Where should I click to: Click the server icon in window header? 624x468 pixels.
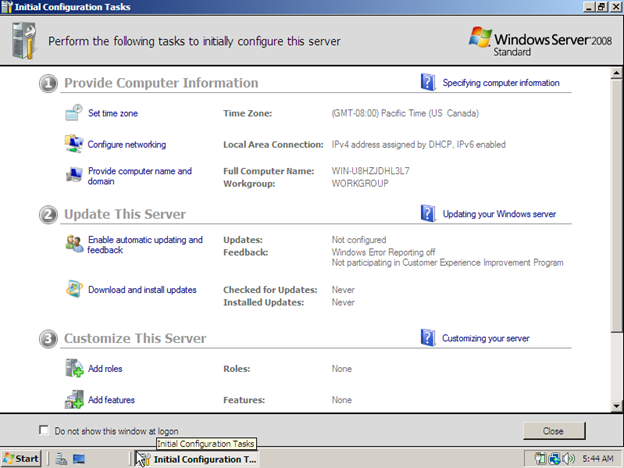[24, 41]
